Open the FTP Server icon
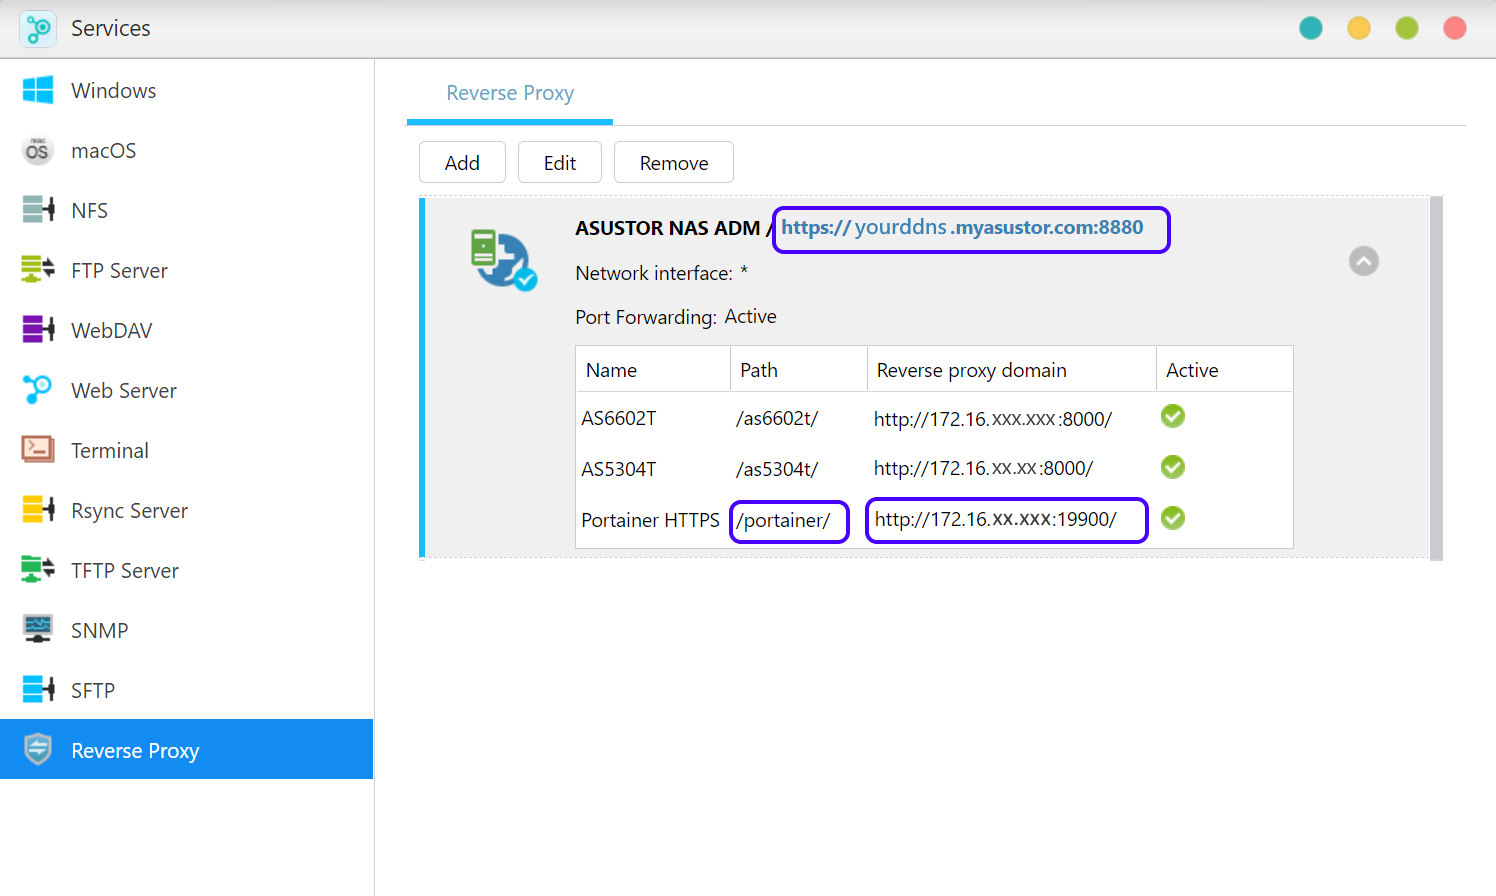1496x896 pixels. 38,270
